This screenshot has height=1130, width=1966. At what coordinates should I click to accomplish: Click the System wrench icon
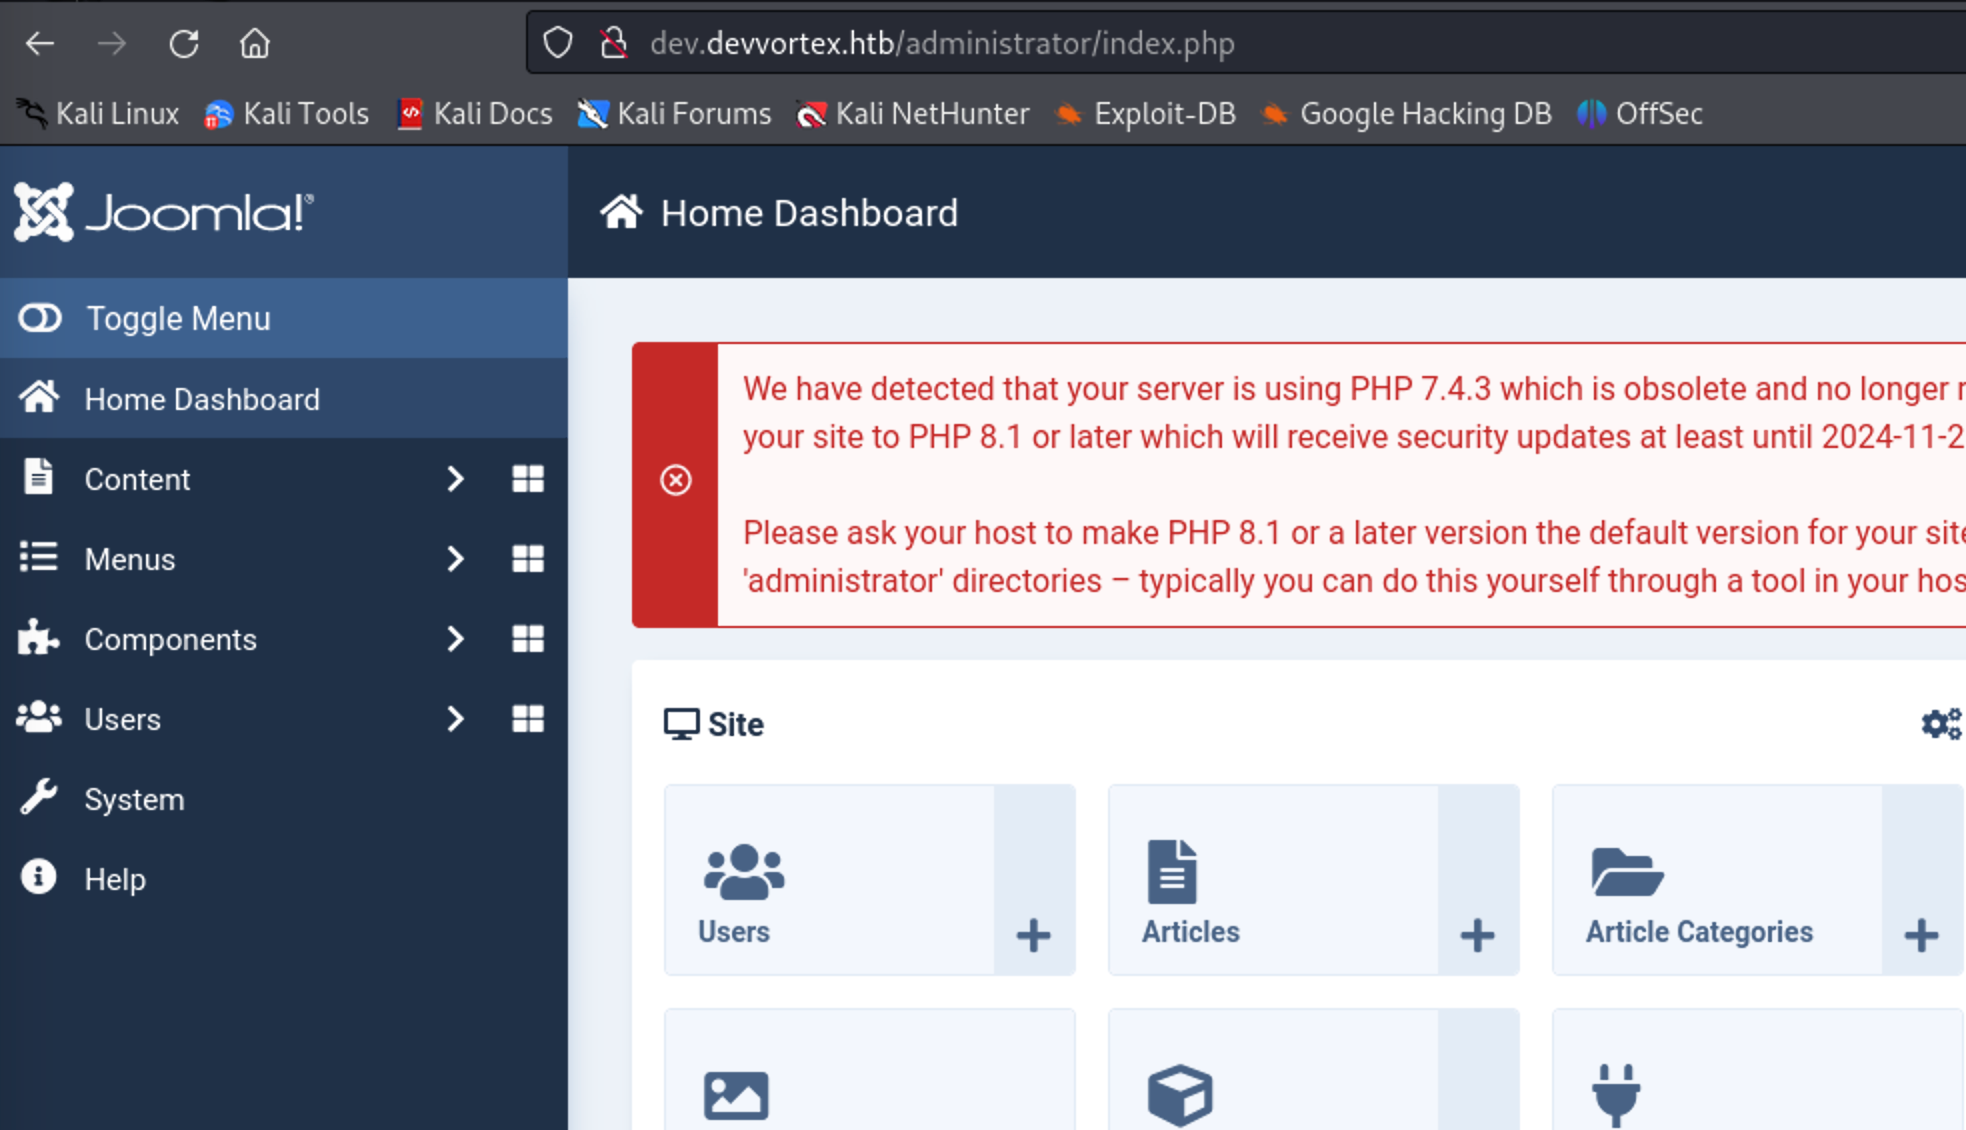(x=38, y=797)
